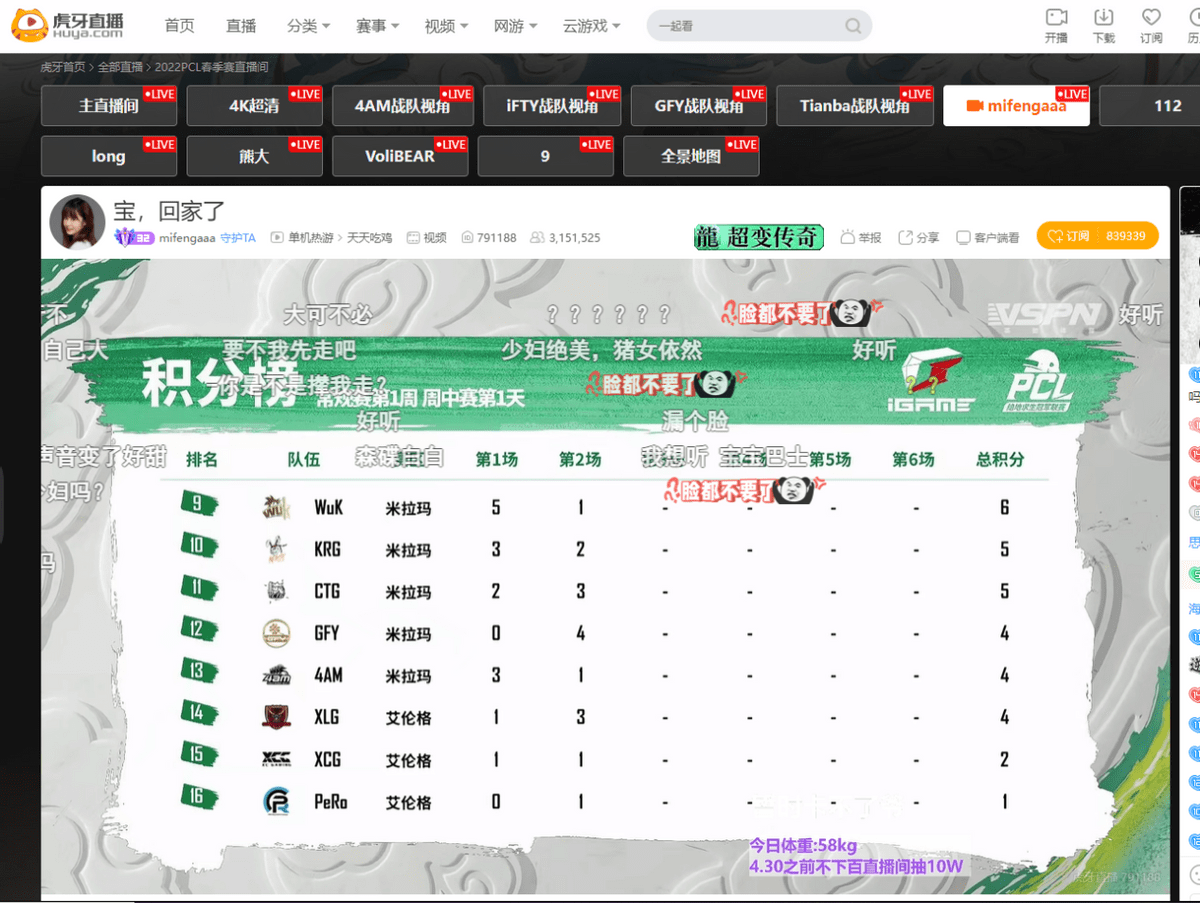Click the 第1场 column header
This screenshot has width=1200, height=903.
coord(497,460)
